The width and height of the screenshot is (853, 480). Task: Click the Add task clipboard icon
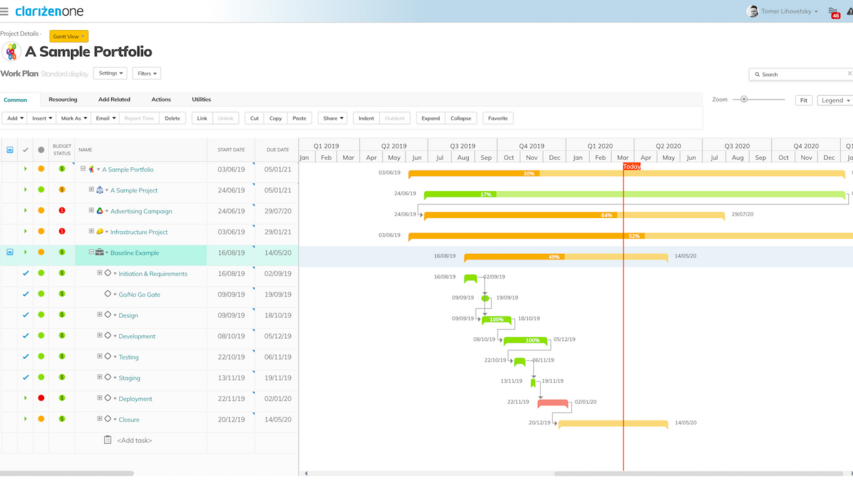click(x=108, y=440)
